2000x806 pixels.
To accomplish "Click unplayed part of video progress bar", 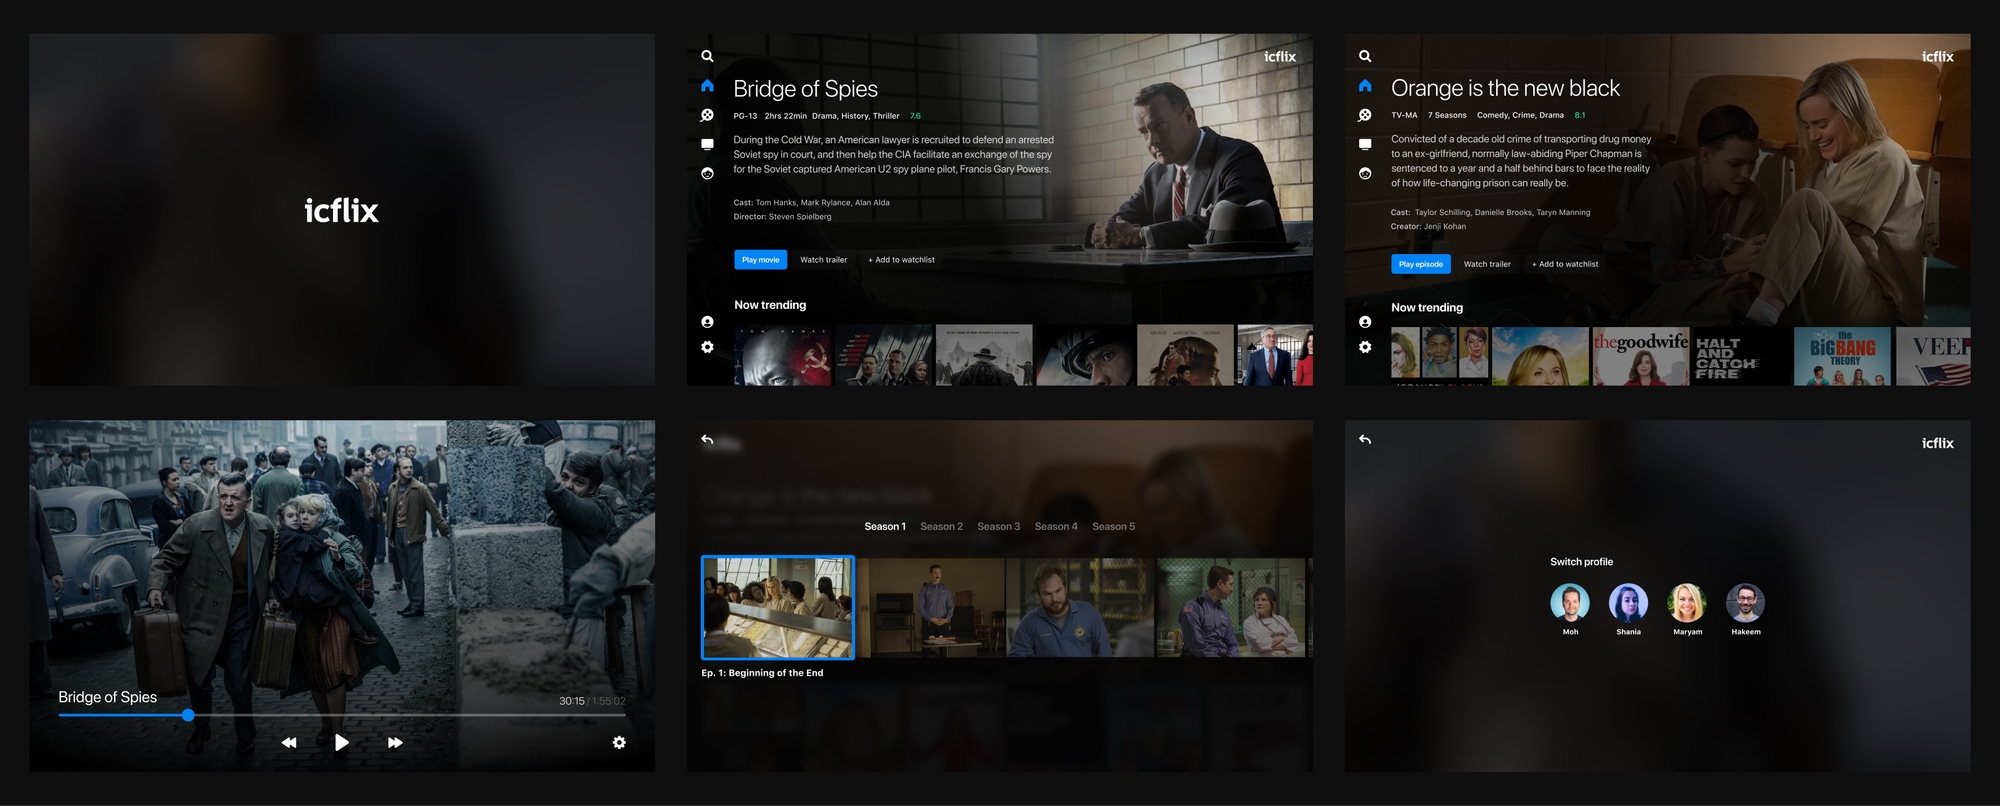I will click(x=410, y=715).
